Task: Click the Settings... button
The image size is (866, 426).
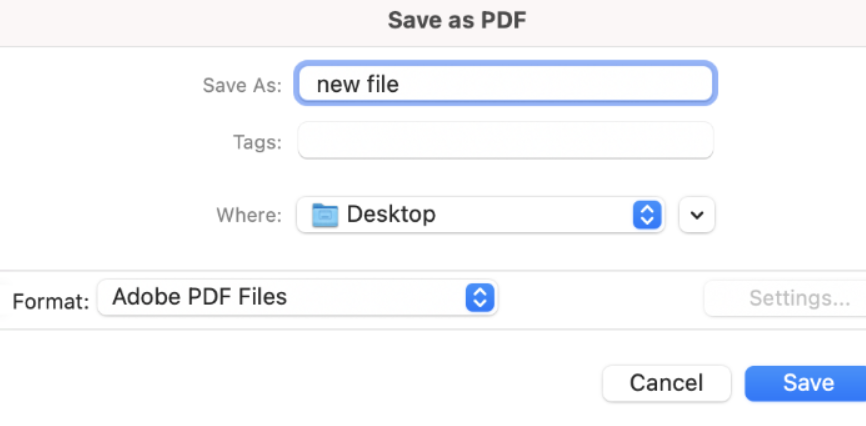Action: click(x=785, y=298)
